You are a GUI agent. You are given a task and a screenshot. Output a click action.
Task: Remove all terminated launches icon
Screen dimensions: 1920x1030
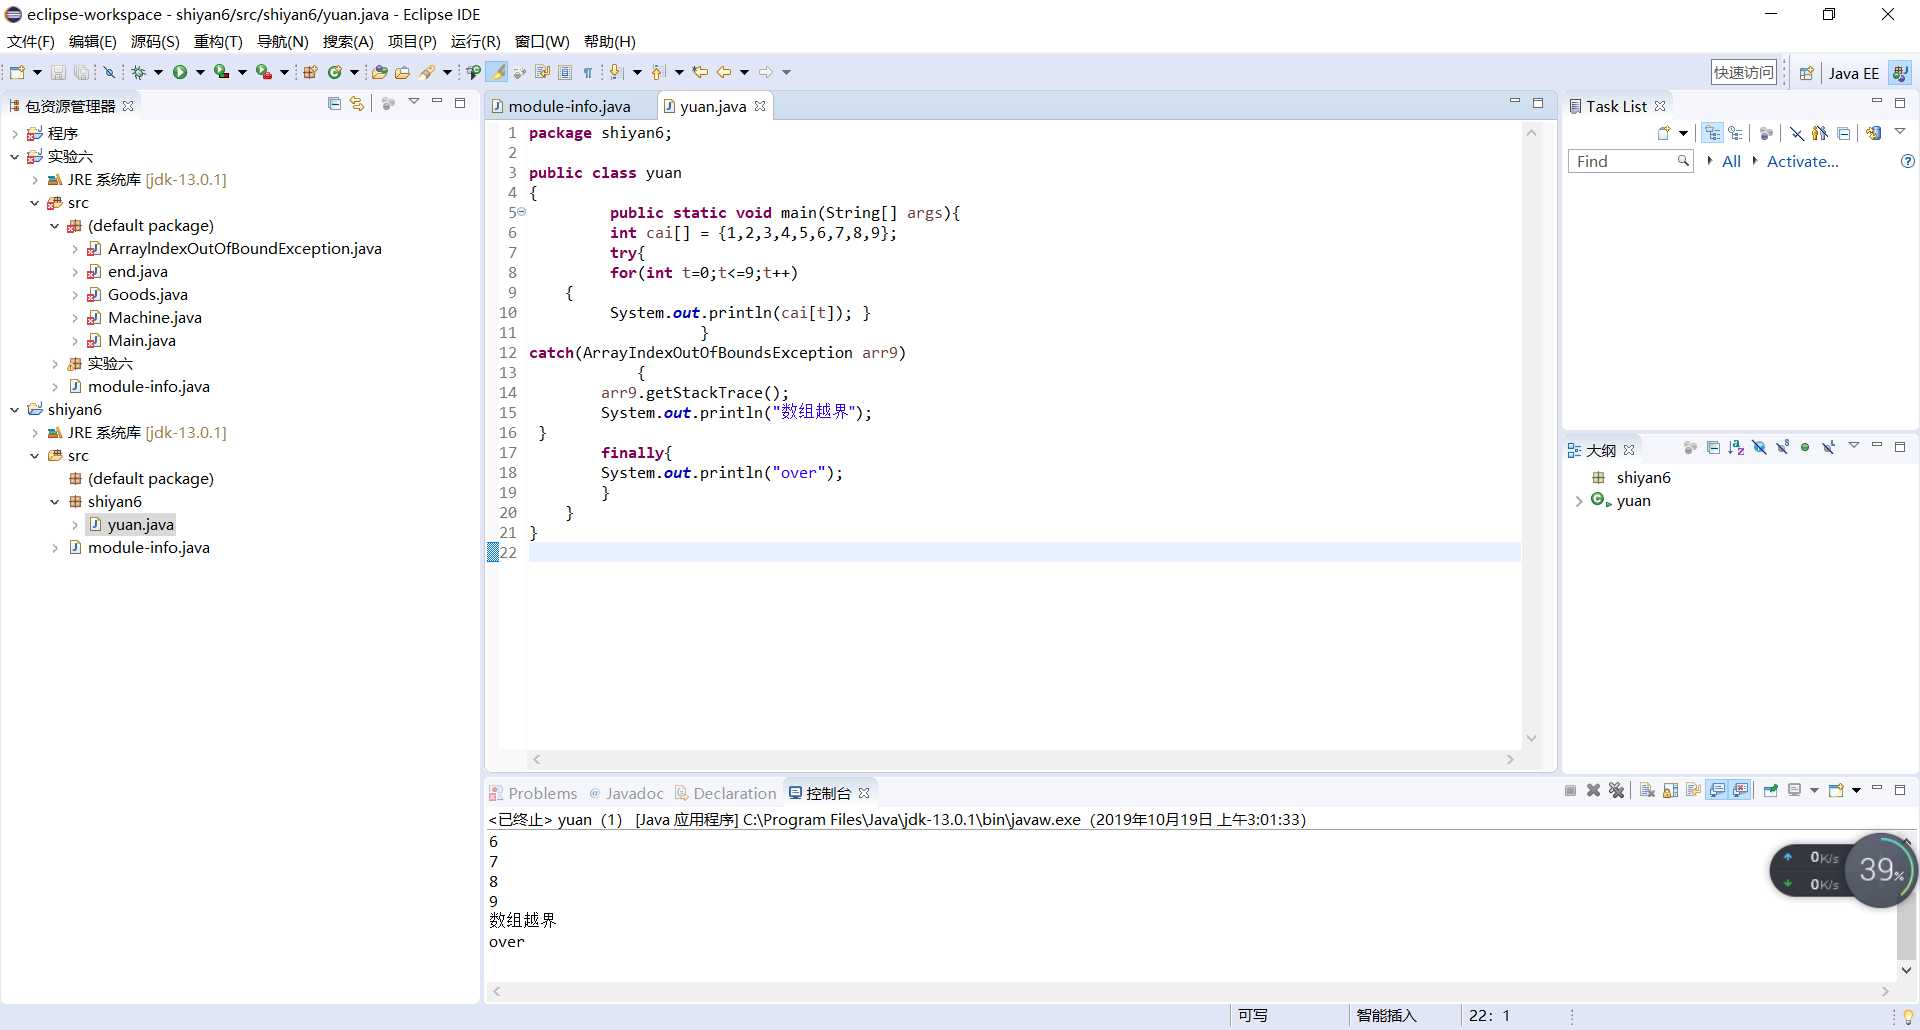click(1616, 791)
